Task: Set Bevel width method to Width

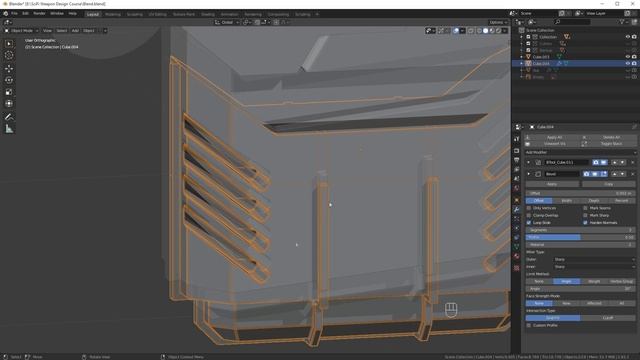Action: click(x=566, y=201)
